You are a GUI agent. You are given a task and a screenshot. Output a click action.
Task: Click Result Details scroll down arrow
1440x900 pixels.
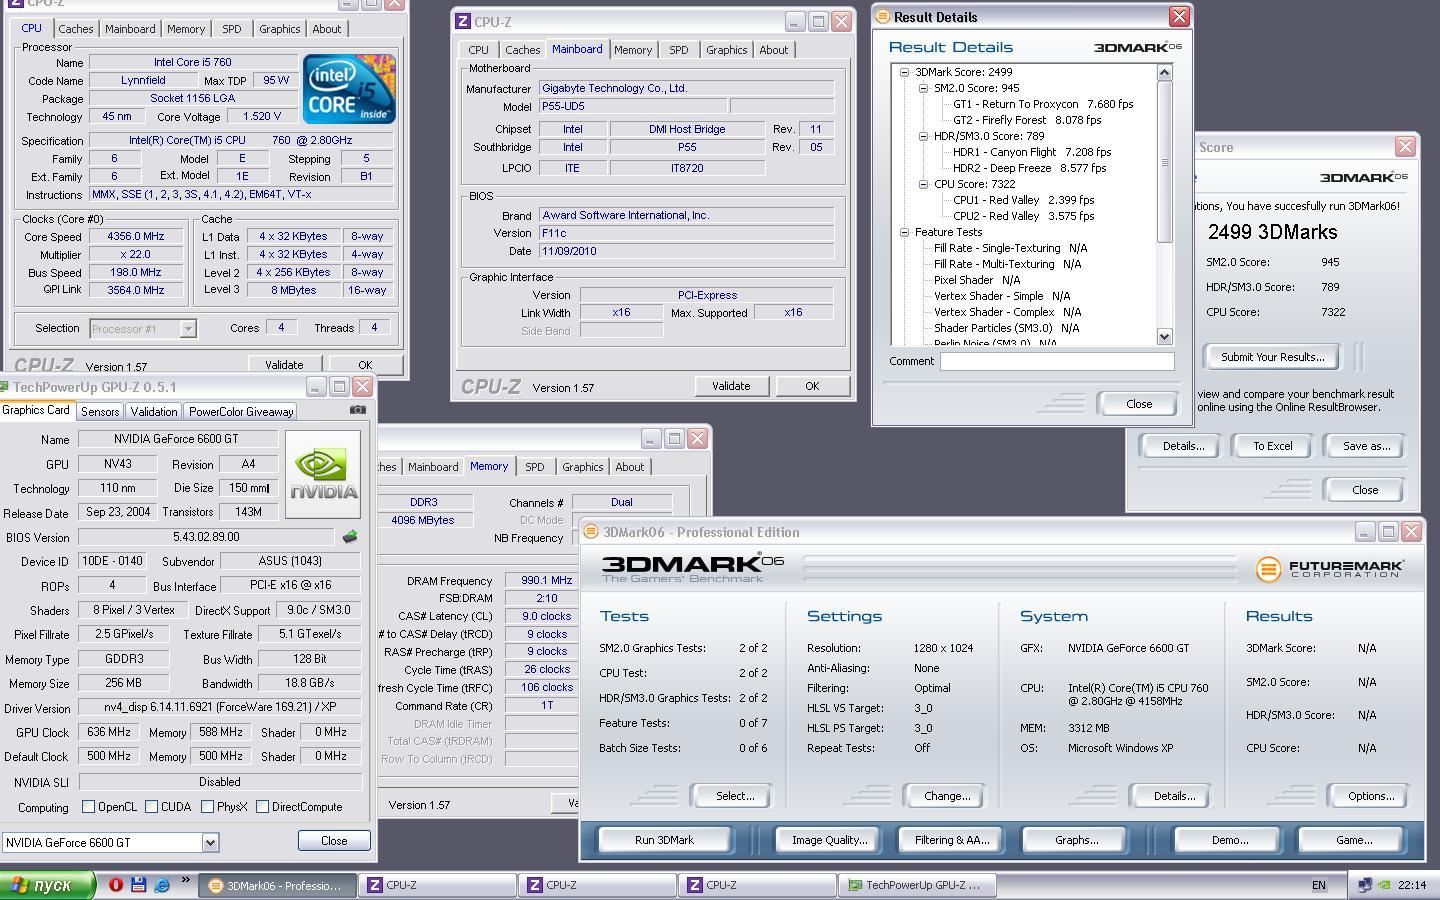1164,337
